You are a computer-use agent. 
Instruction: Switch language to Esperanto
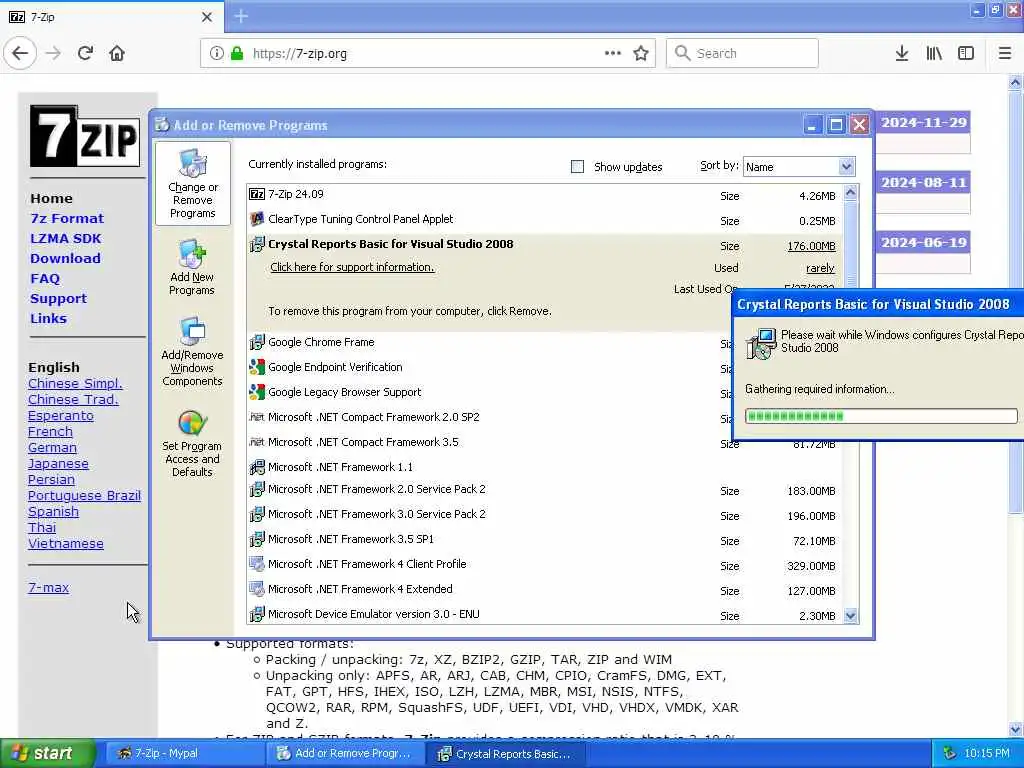click(61, 415)
